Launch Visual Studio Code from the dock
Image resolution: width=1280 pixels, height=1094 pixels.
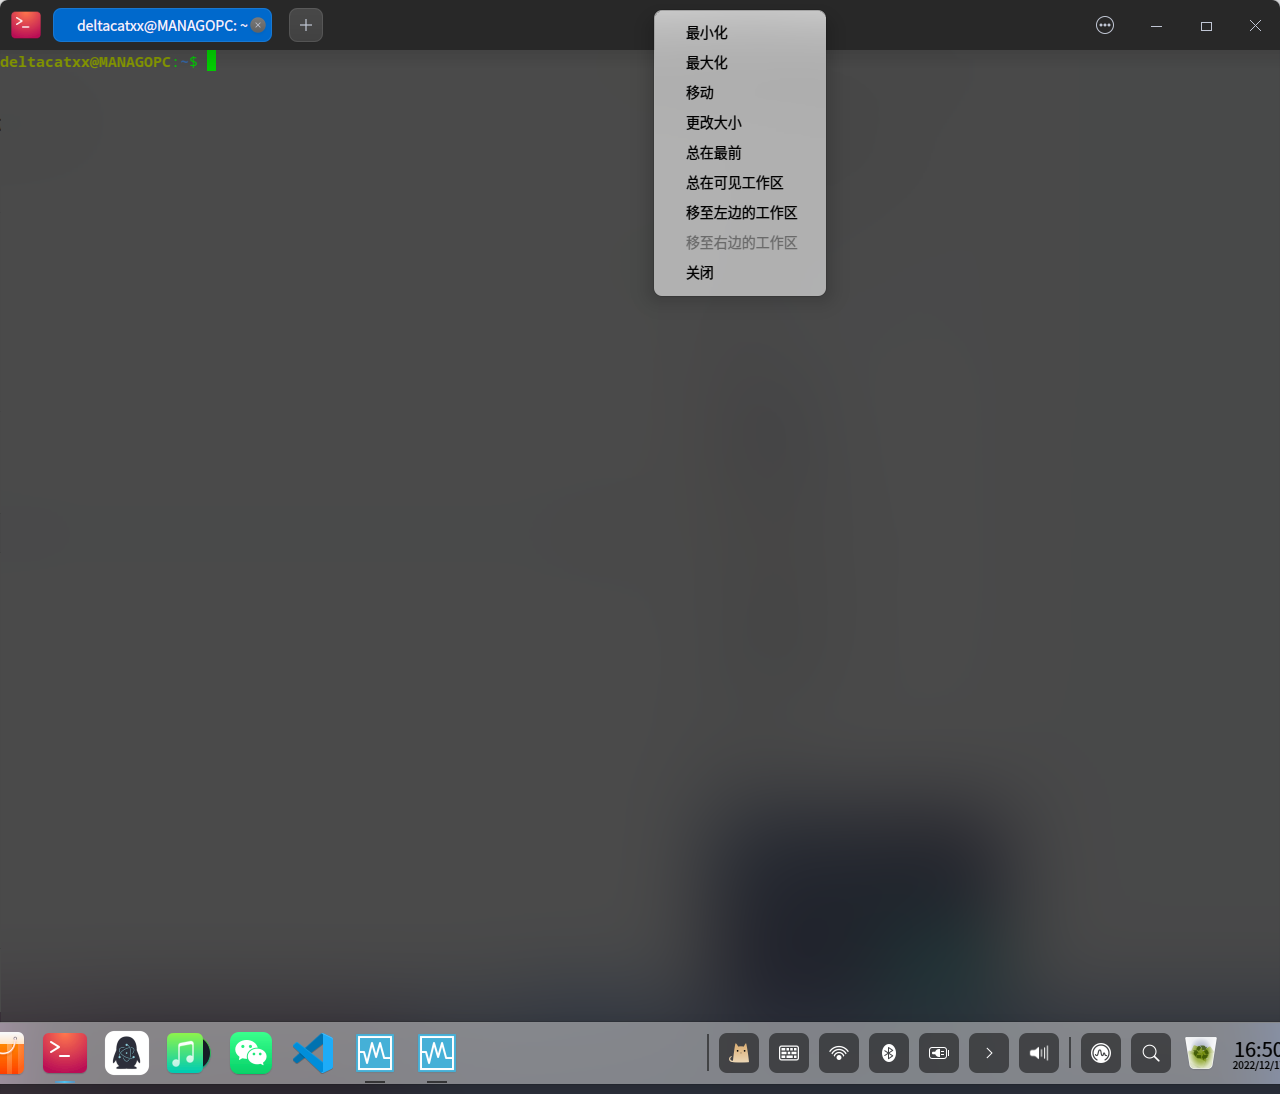tap(312, 1052)
